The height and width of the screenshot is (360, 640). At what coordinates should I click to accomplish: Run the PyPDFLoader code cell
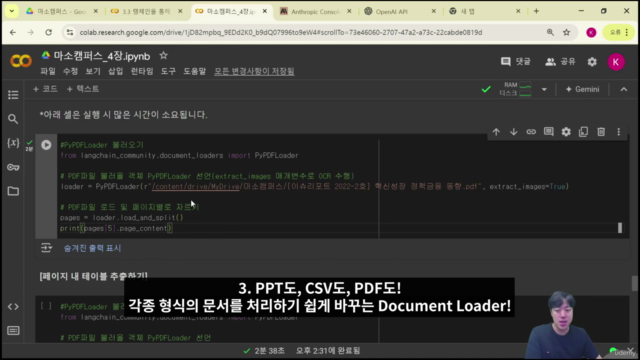[x=46, y=145]
